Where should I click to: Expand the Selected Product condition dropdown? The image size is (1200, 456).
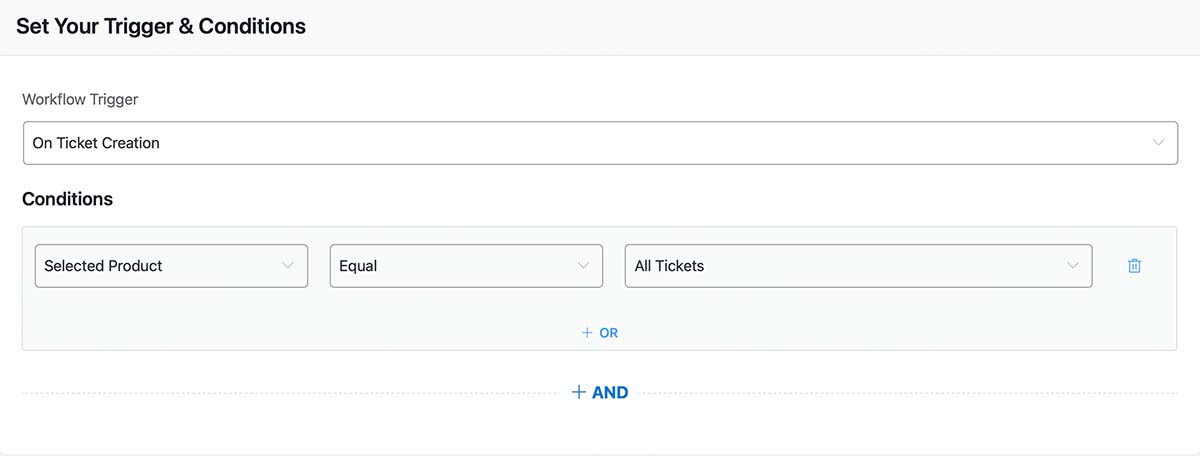click(x=171, y=266)
